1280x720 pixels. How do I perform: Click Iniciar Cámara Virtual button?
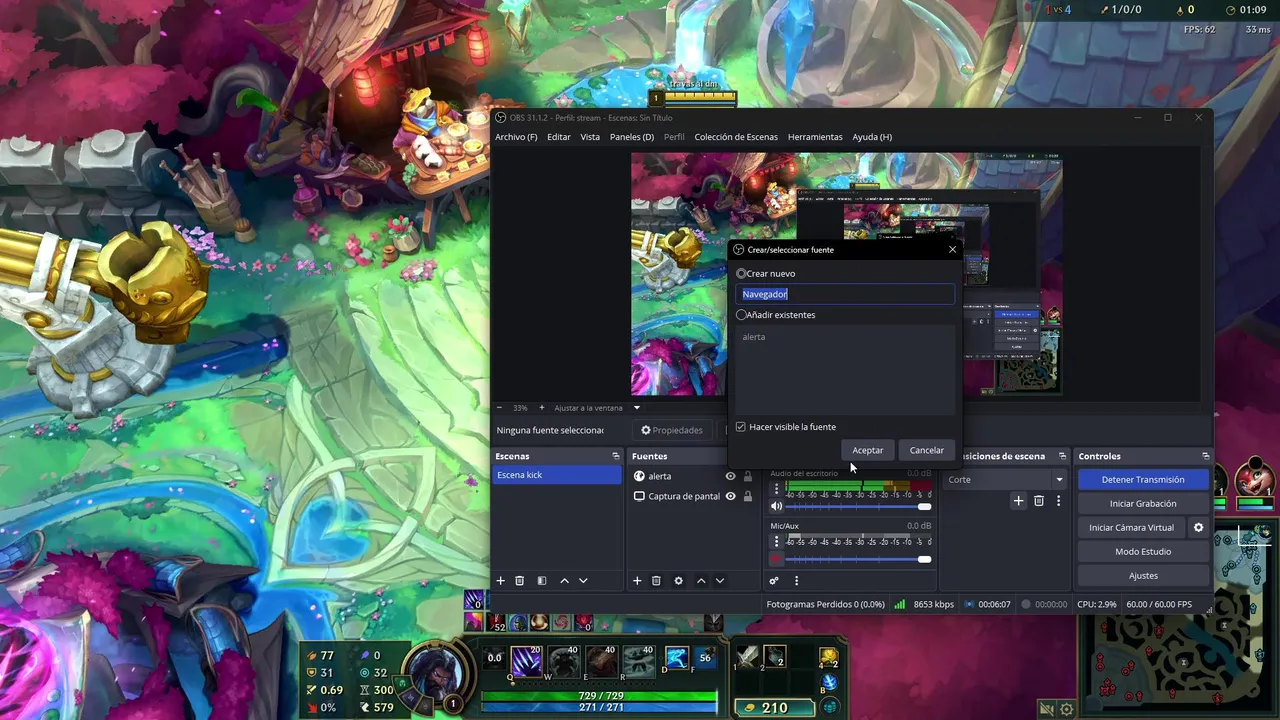coord(1131,528)
